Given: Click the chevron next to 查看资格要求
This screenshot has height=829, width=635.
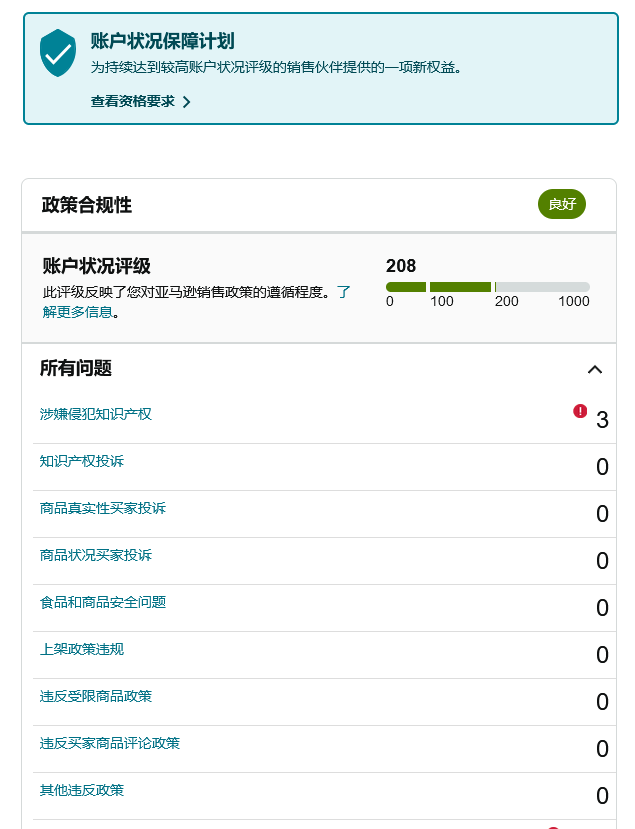Looking at the screenshot, I should click(x=186, y=102).
